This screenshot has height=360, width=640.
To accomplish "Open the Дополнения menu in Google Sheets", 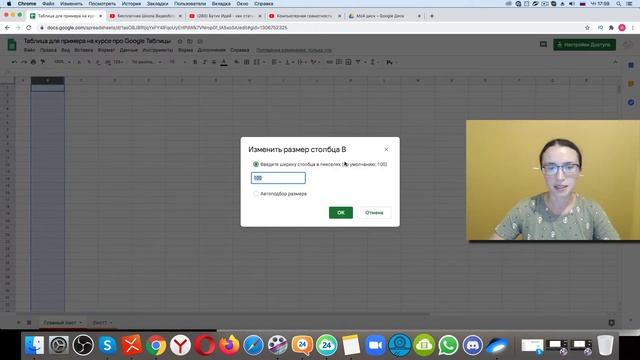I will 211,50.
